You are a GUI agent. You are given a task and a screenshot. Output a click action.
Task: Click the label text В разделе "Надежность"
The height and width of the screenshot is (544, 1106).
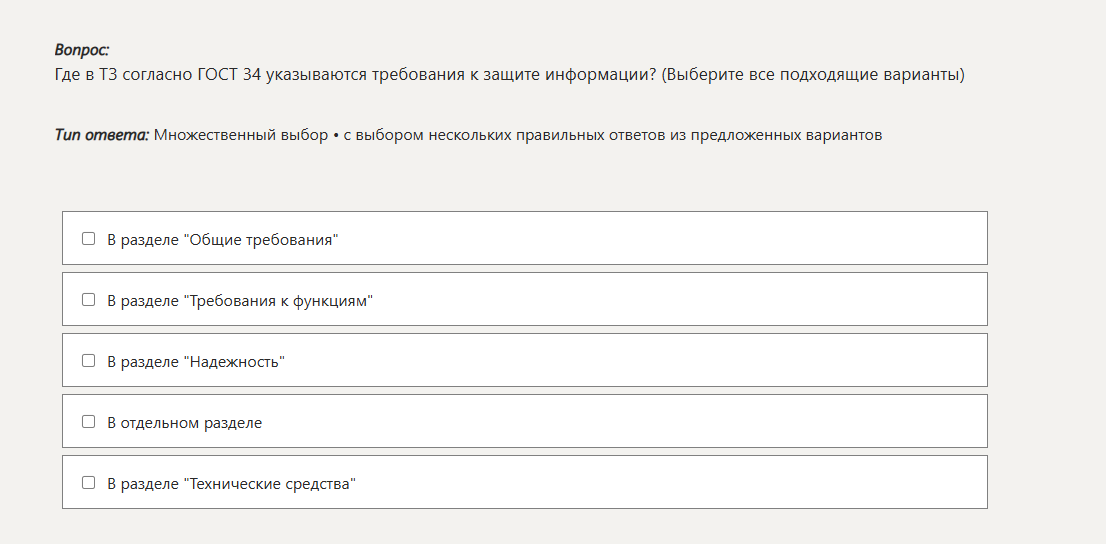[x=196, y=362]
